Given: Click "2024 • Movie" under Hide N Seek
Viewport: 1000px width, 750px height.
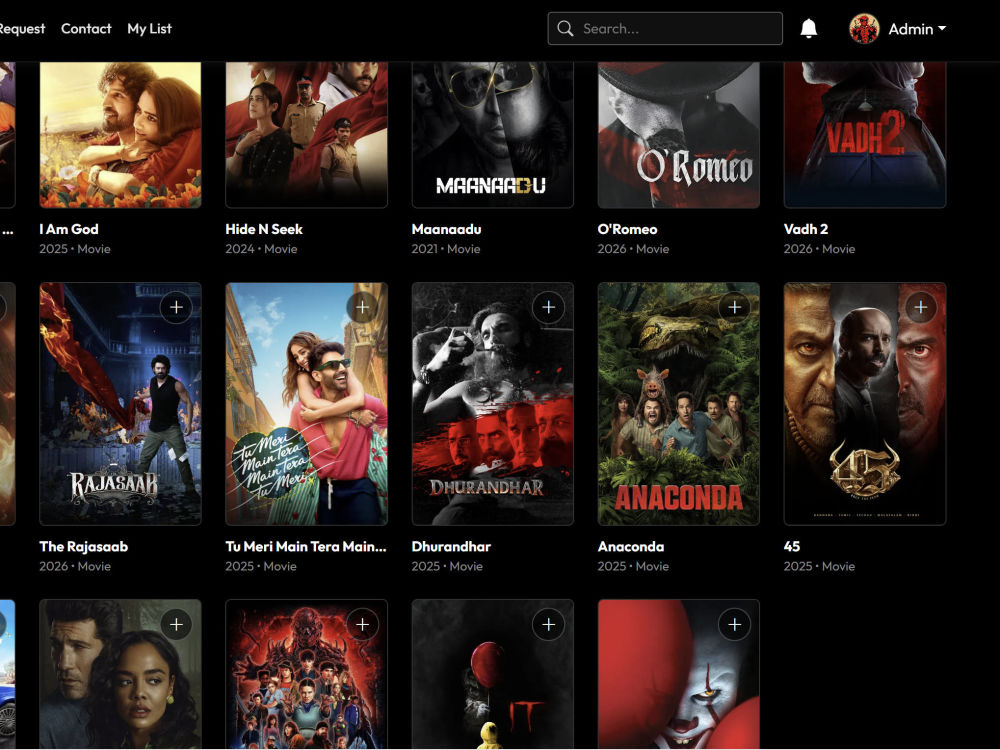Looking at the screenshot, I should (261, 249).
